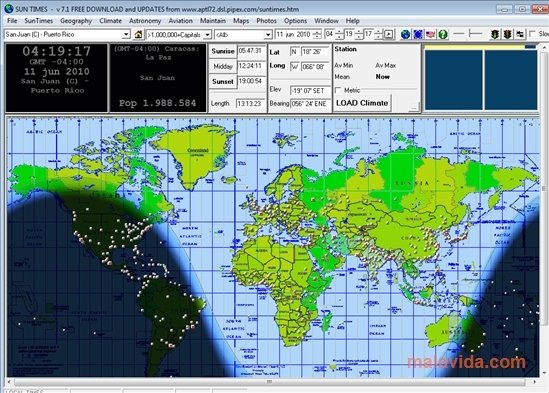Click the Greenland label on the map

click(197, 150)
